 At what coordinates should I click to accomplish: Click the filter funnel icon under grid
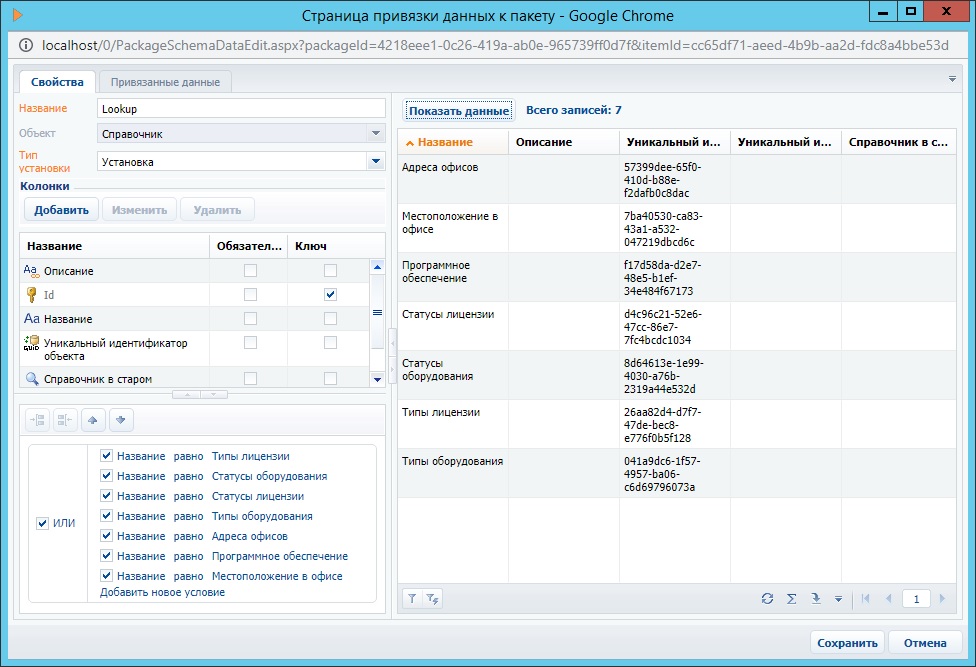click(412, 599)
